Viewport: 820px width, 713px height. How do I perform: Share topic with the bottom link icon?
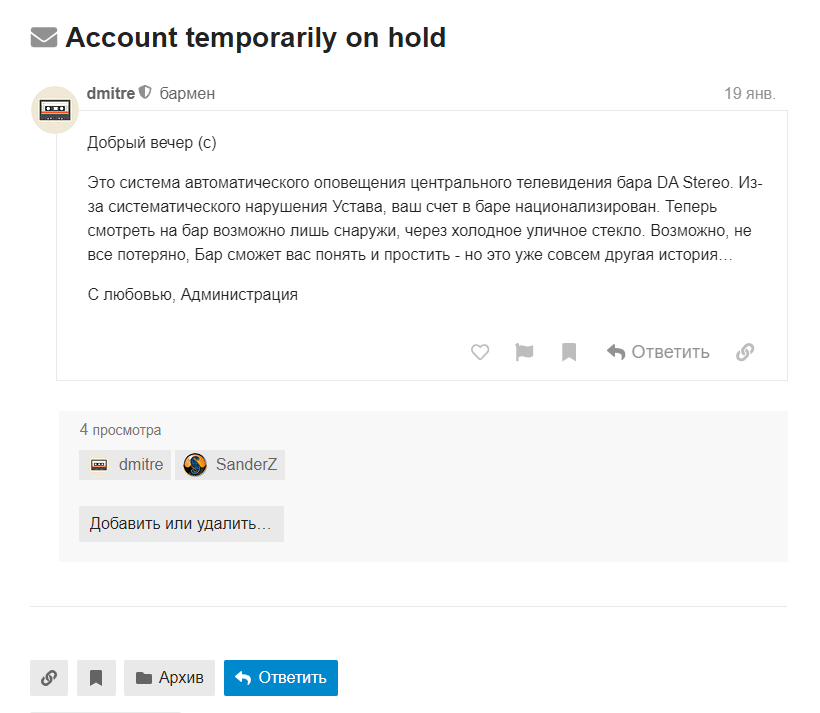[x=49, y=678]
